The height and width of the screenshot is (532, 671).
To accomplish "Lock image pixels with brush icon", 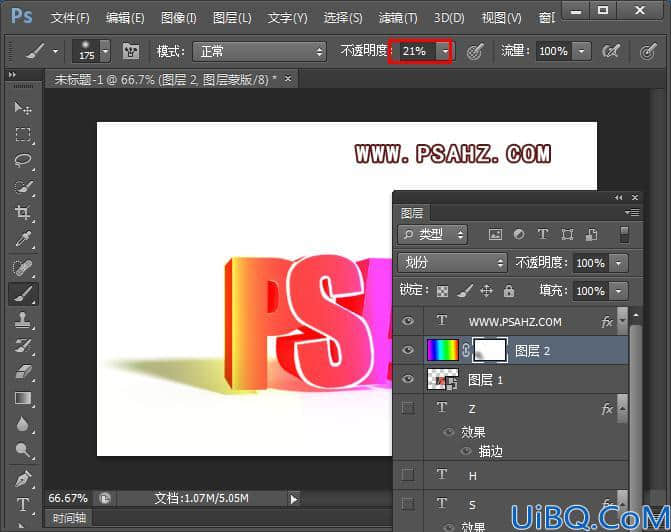I will 464,291.
